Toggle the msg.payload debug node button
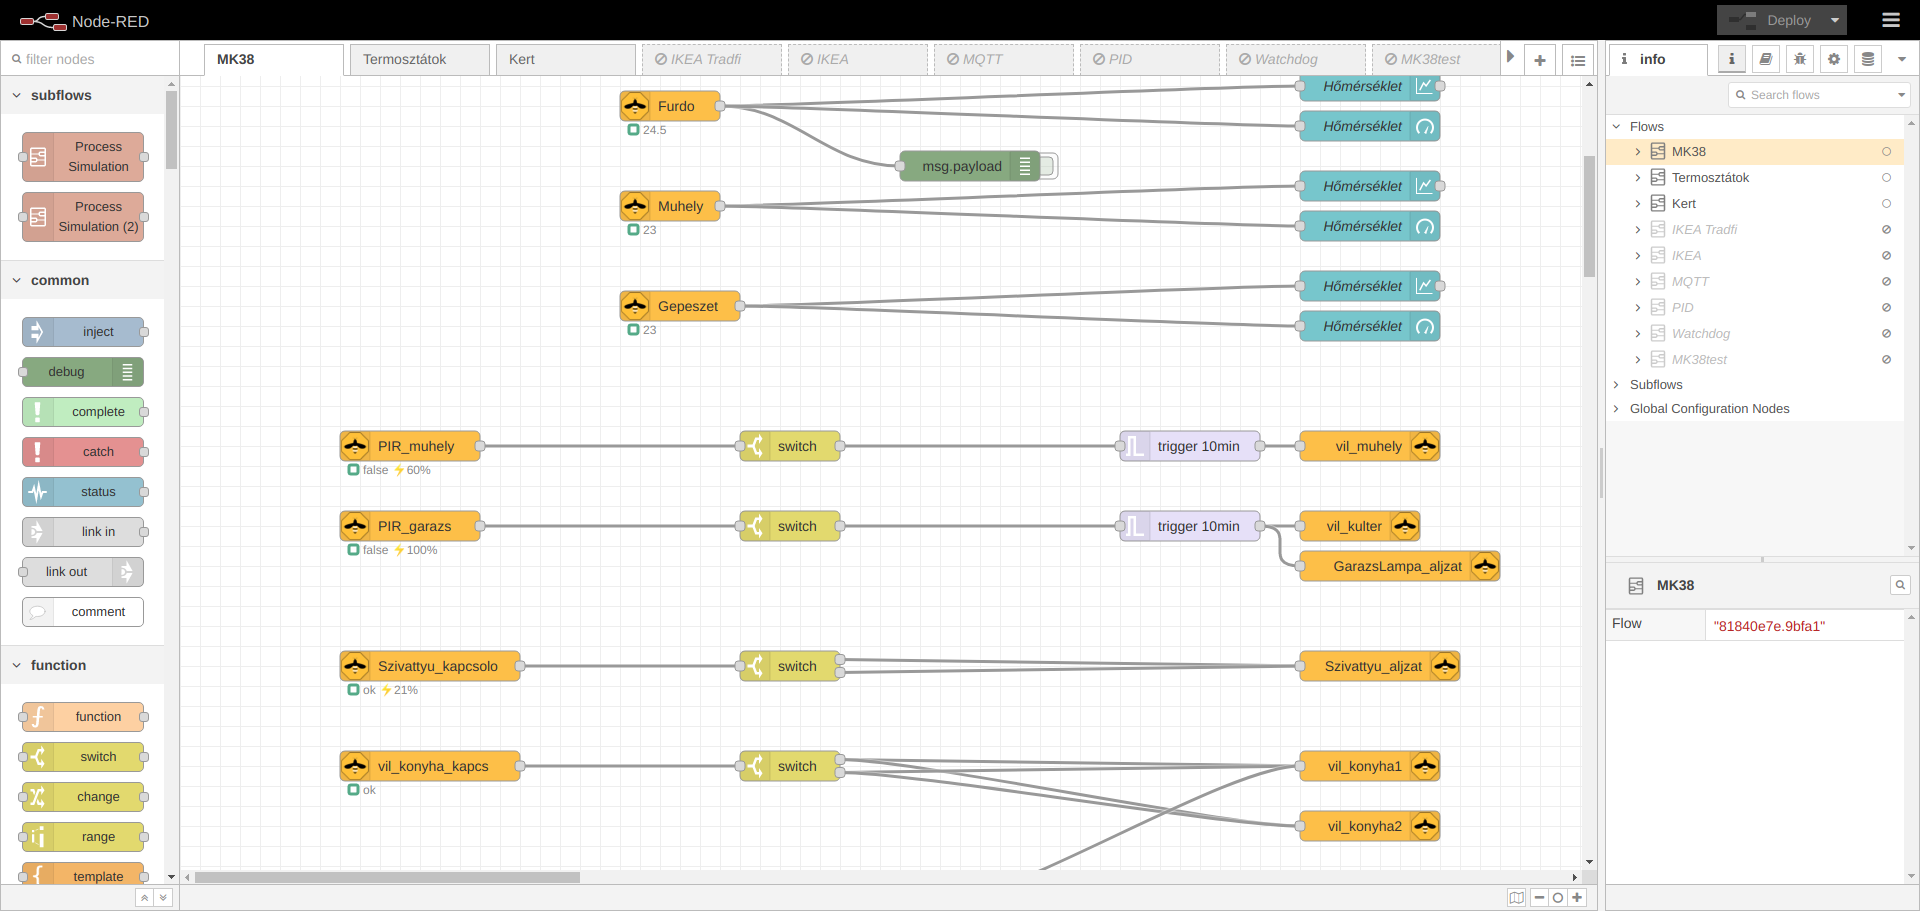 (1048, 166)
